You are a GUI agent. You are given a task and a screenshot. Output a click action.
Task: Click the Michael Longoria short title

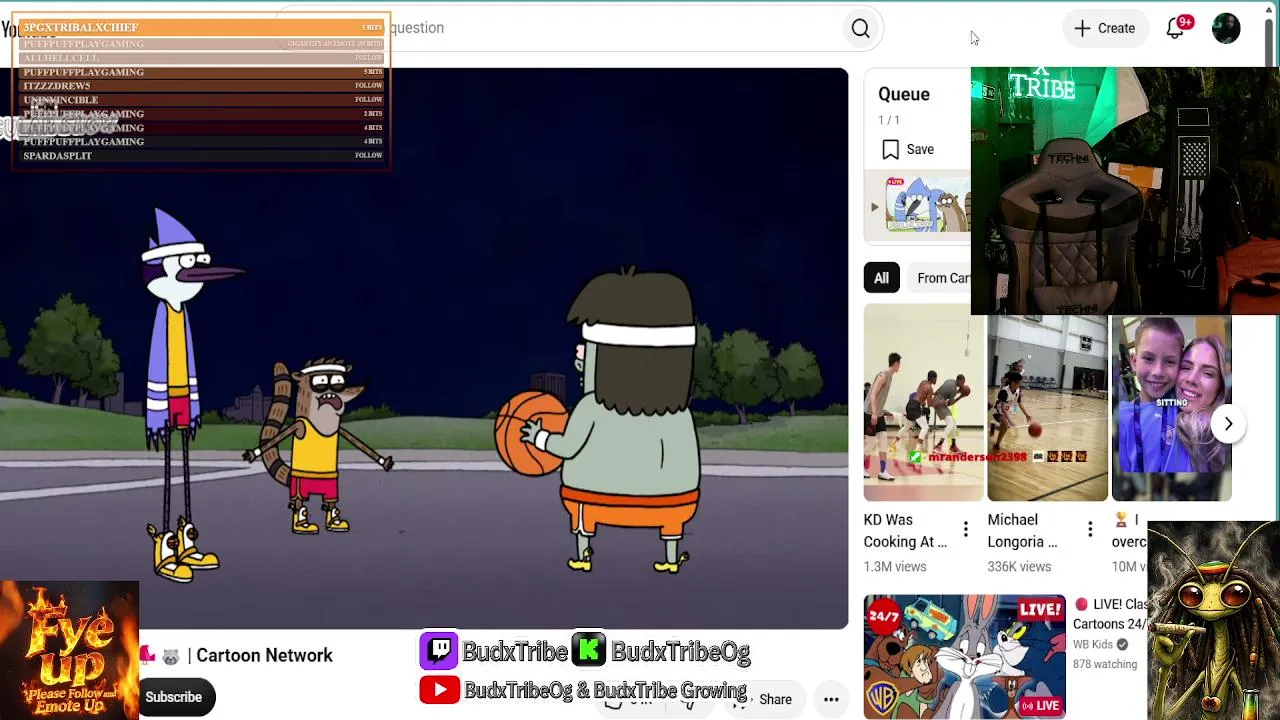1022,531
